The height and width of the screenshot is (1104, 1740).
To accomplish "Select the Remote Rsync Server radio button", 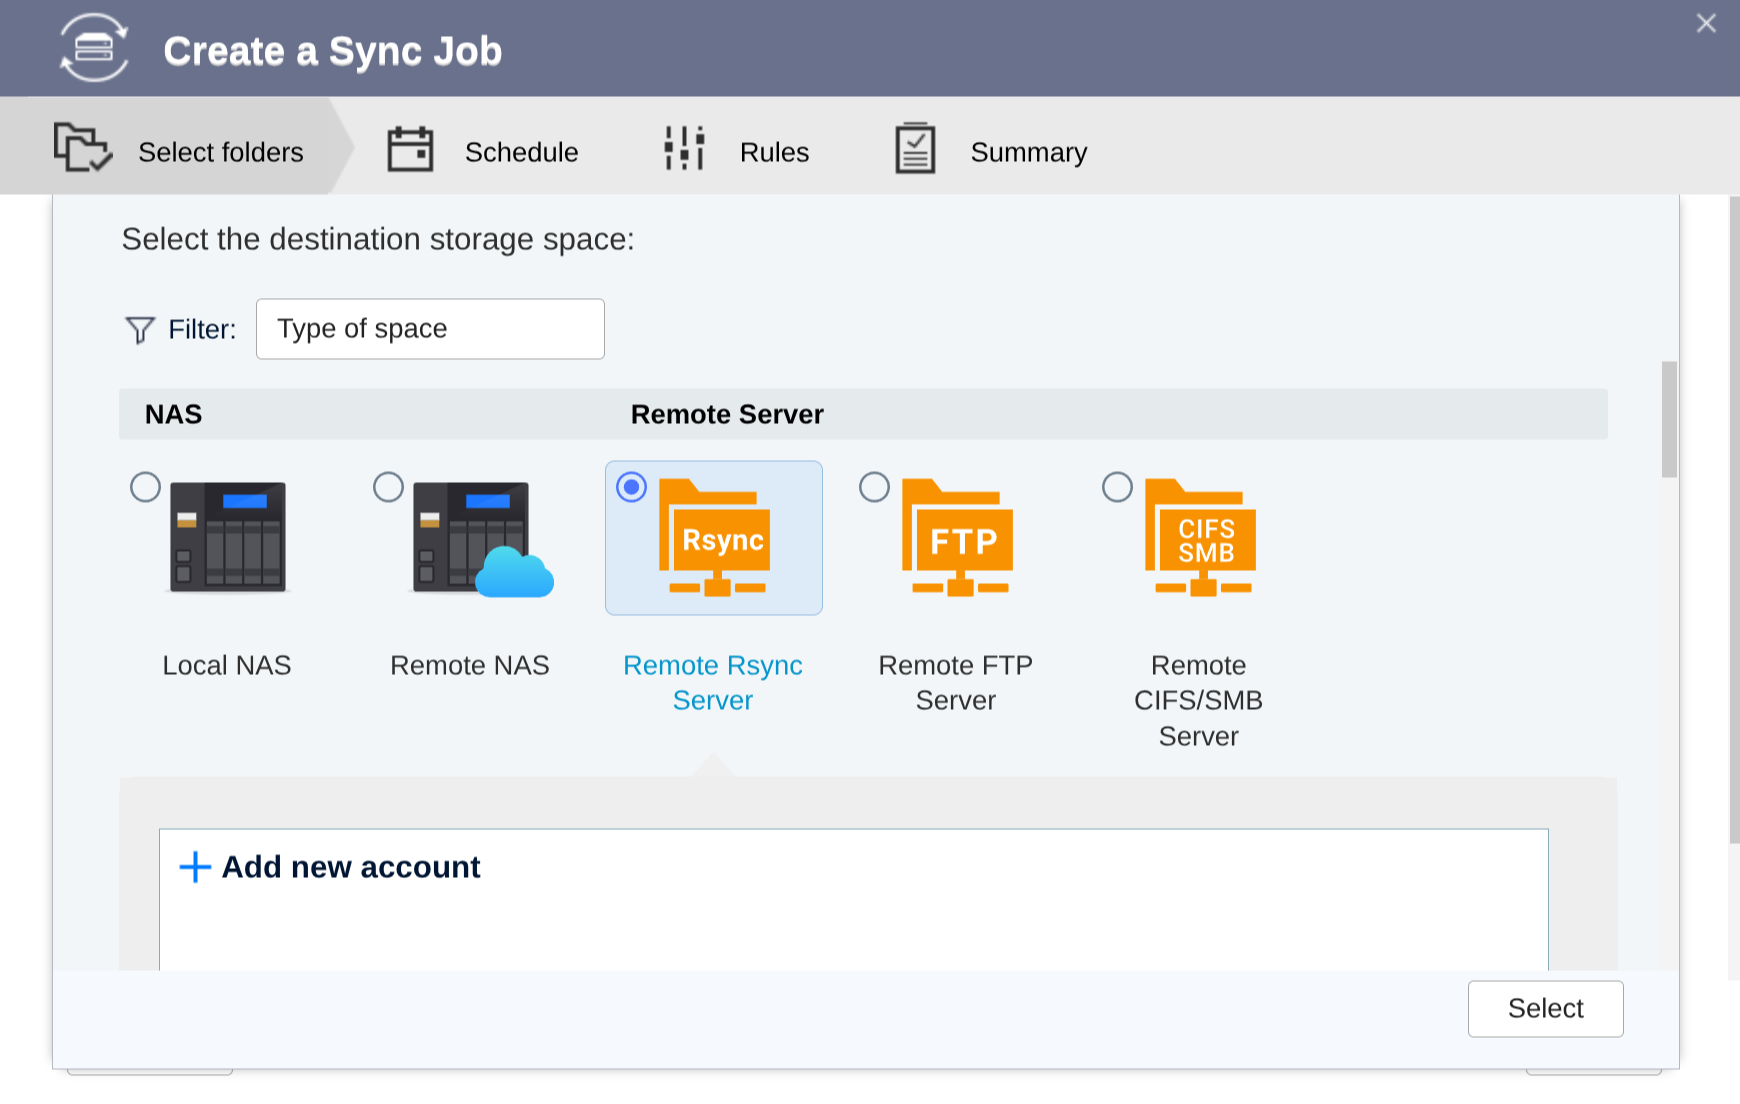I will [x=632, y=487].
